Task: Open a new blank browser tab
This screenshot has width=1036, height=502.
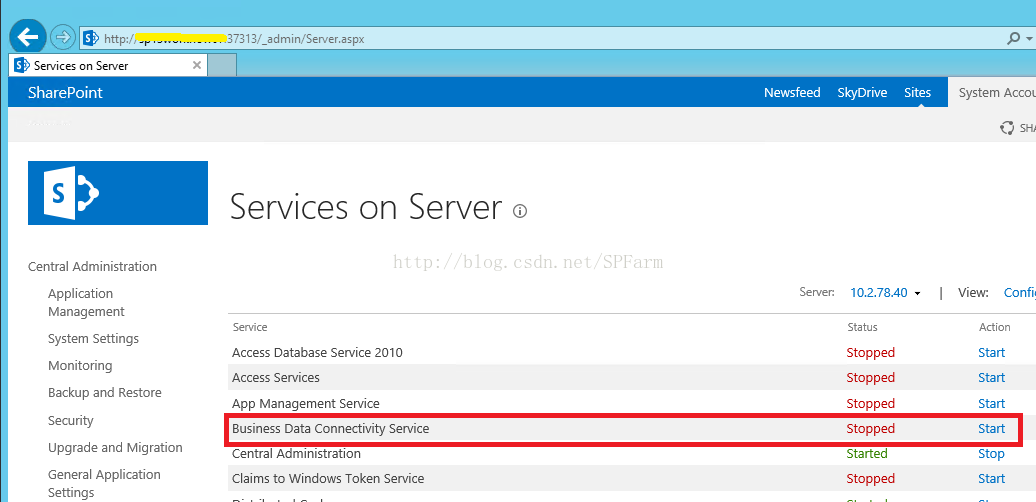Action: coord(223,65)
